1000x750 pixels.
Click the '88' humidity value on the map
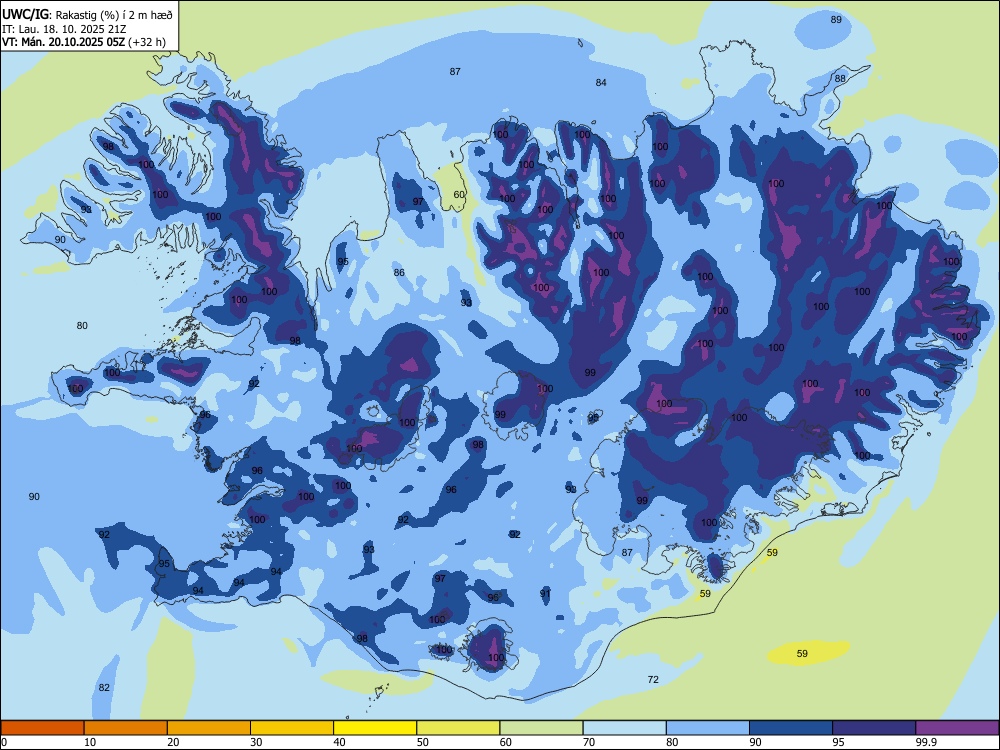coord(840,78)
